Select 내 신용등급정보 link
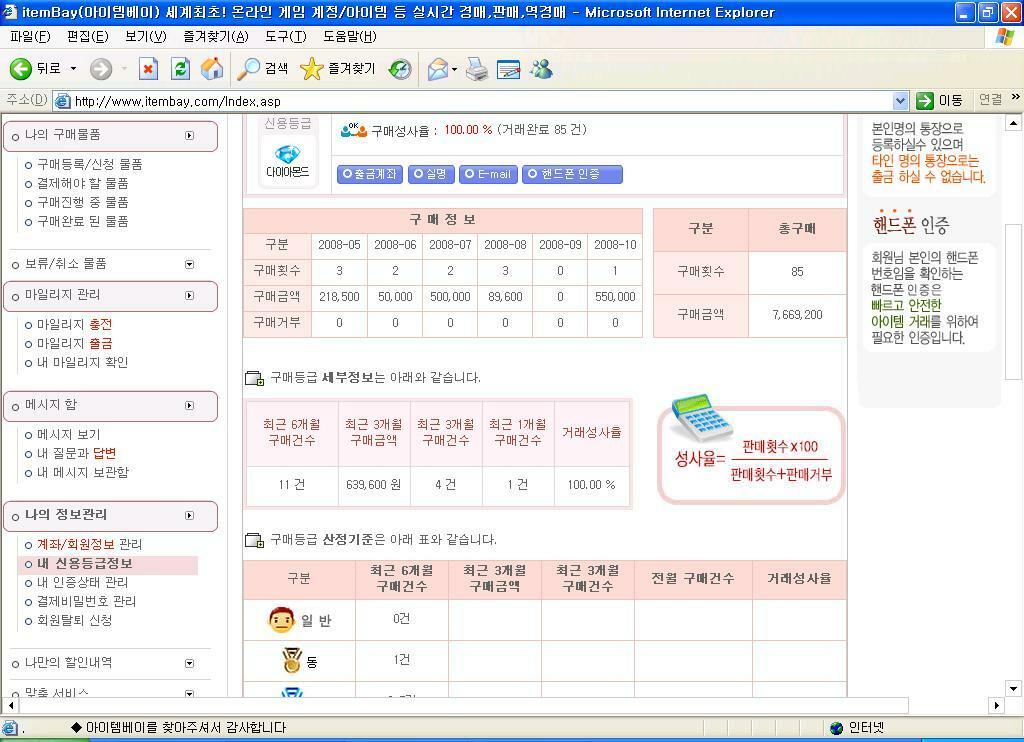 84,564
